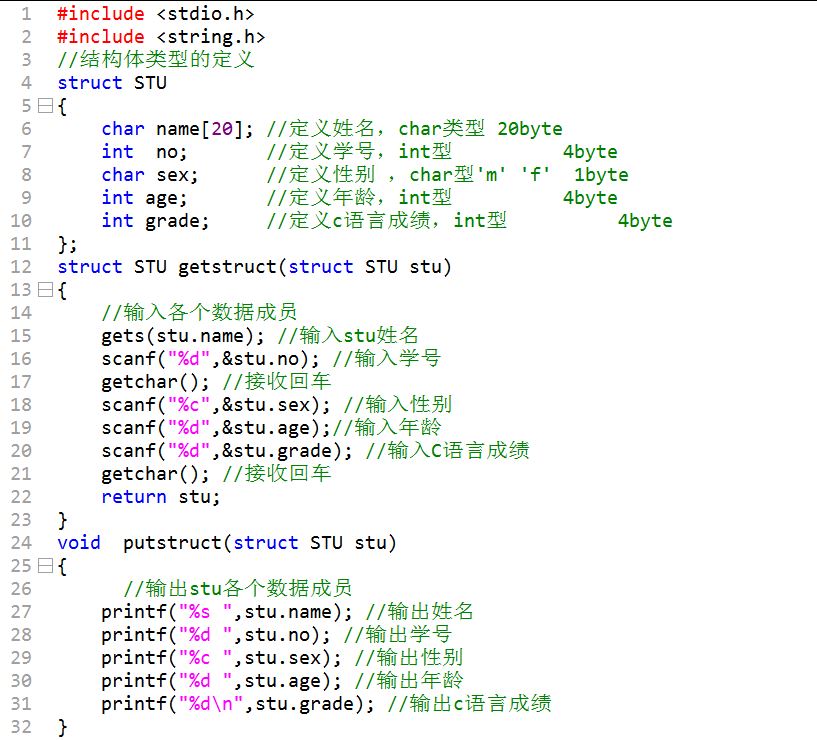Click comment '//输入各个数据成员'
The image size is (817, 740).
pyautogui.click(x=199, y=313)
